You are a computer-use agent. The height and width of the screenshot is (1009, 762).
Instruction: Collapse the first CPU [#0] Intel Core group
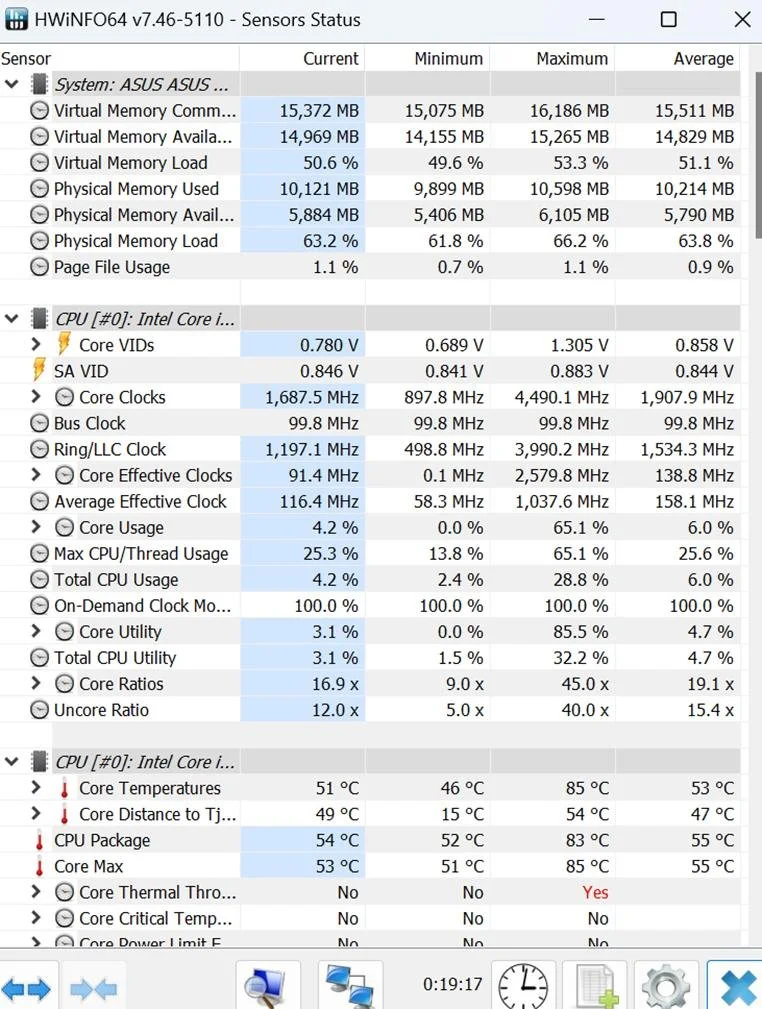[12, 319]
